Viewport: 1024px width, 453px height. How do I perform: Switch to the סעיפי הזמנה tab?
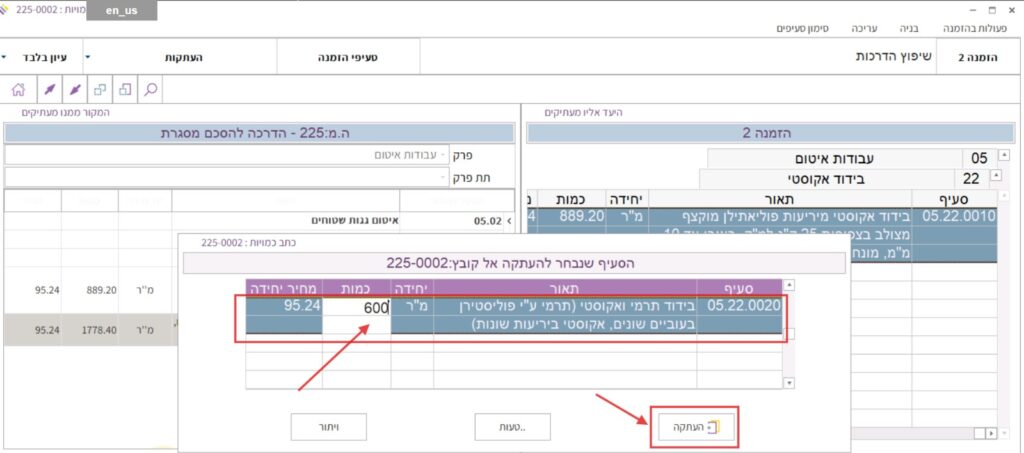[343, 58]
